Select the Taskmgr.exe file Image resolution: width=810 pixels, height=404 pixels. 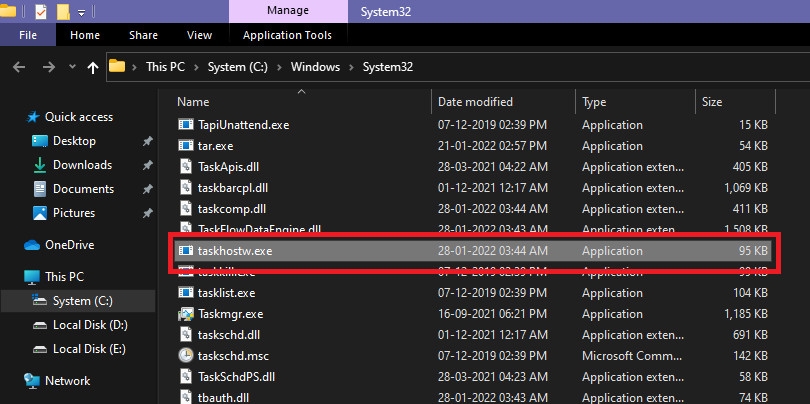tap(230, 314)
